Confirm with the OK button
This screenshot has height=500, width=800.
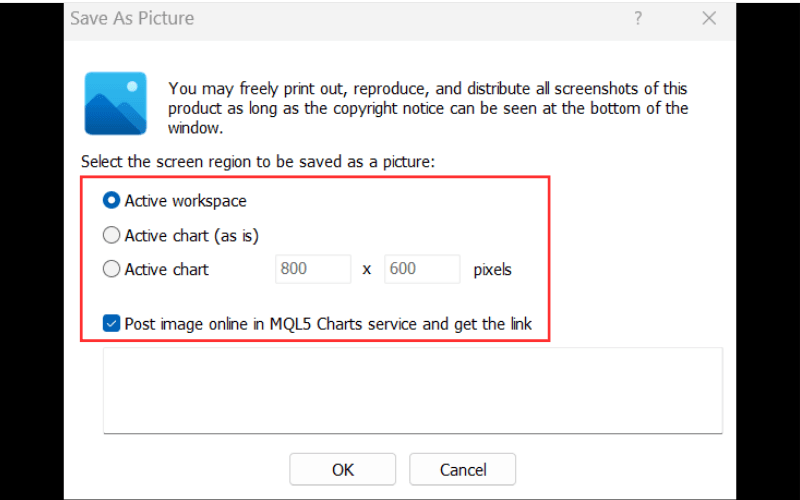pos(342,469)
